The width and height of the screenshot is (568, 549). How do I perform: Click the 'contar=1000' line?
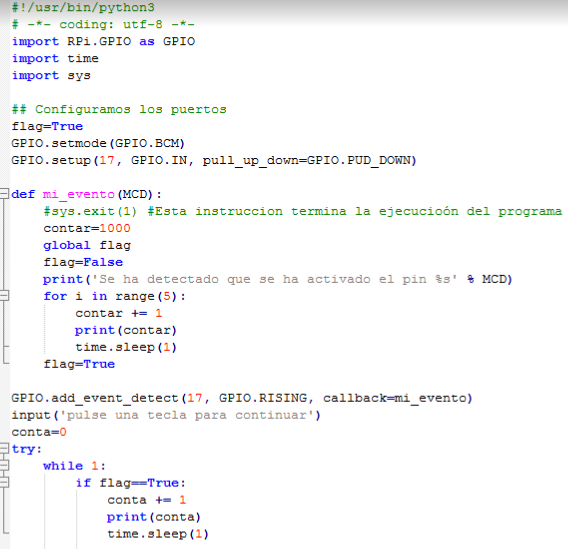[x=87, y=228]
